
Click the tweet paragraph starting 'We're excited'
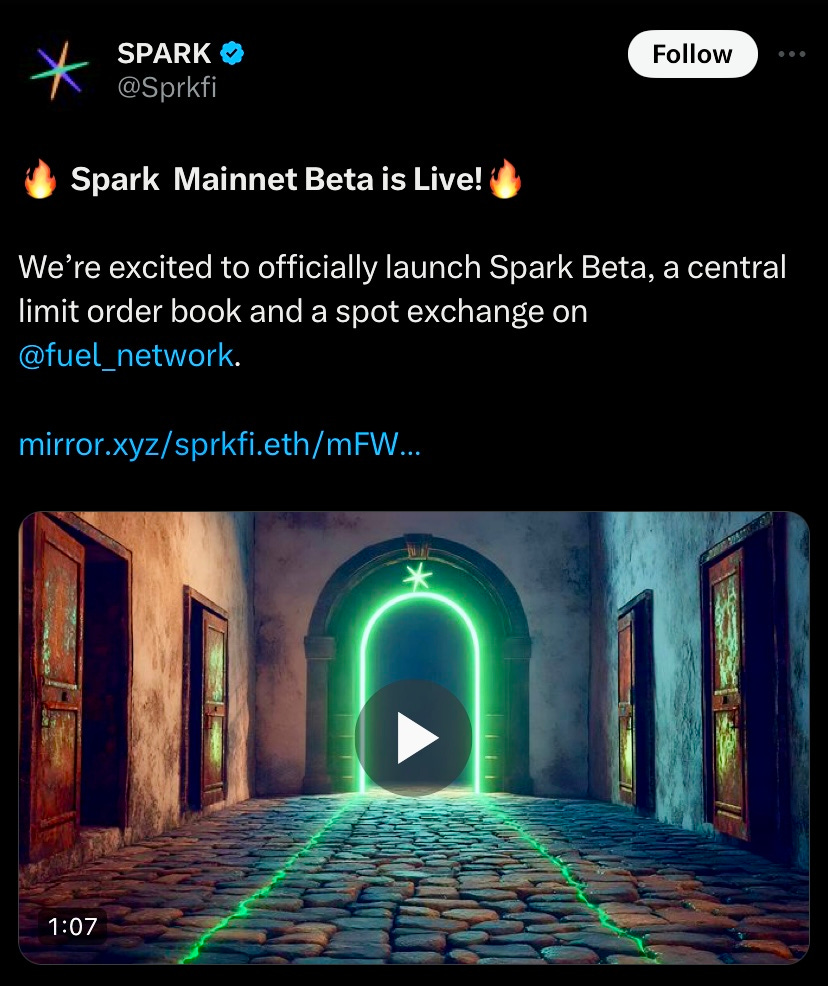(x=402, y=311)
